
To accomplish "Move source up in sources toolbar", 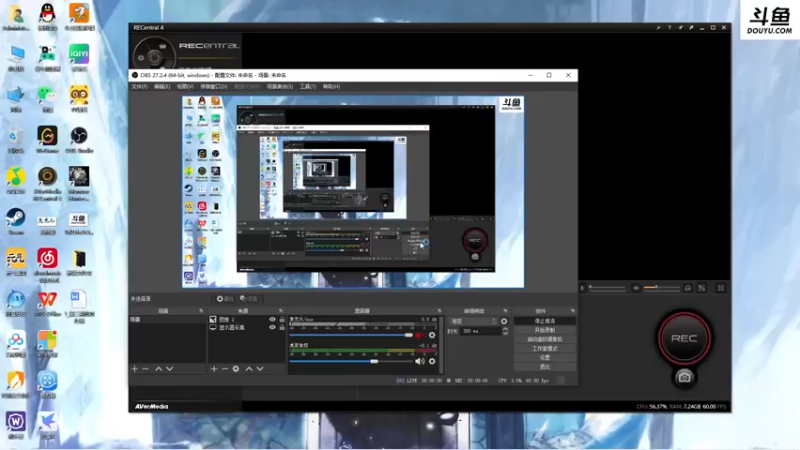I will 249,368.
